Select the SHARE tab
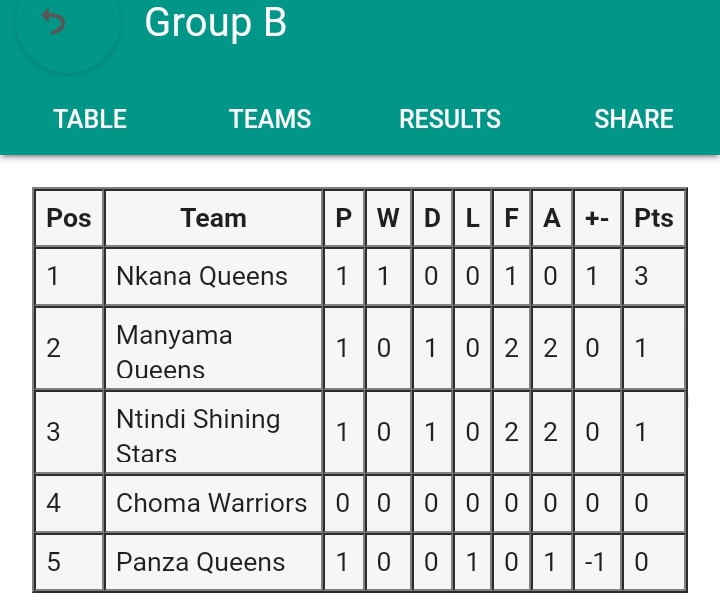This screenshot has height=606, width=720. (x=633, y=119)
